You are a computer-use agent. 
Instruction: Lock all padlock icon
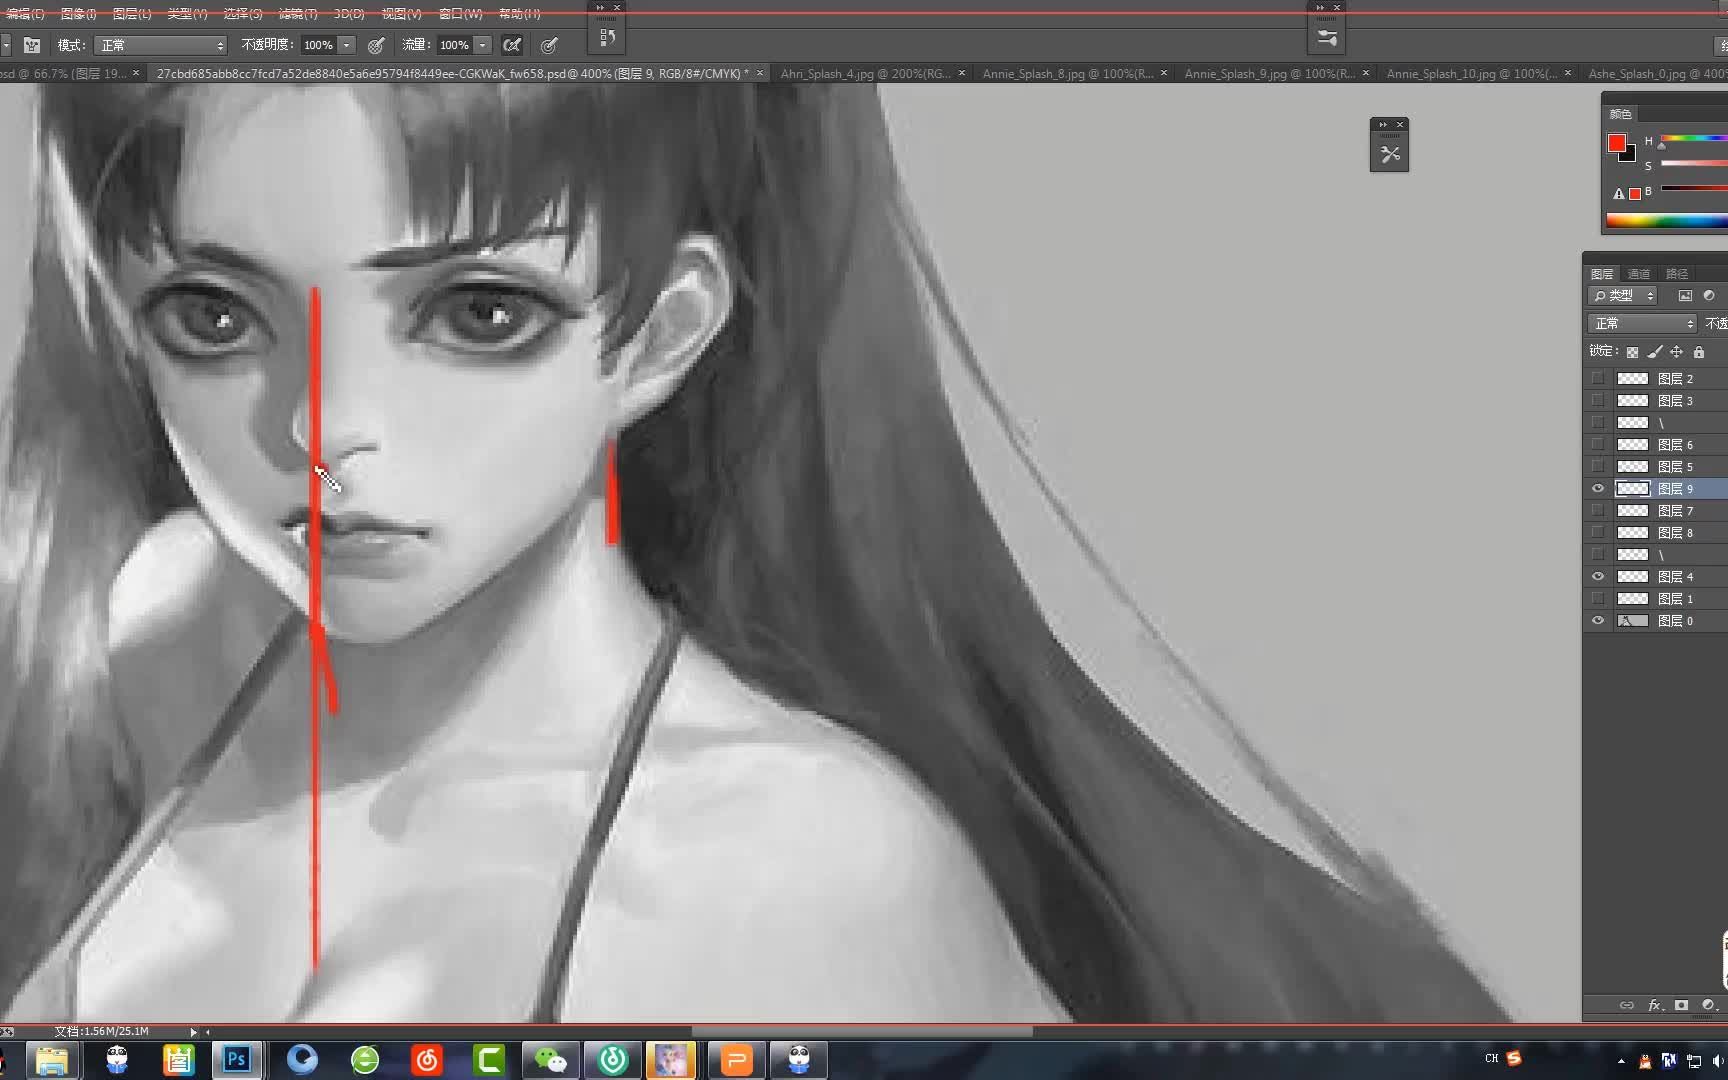click(1698, 352)
